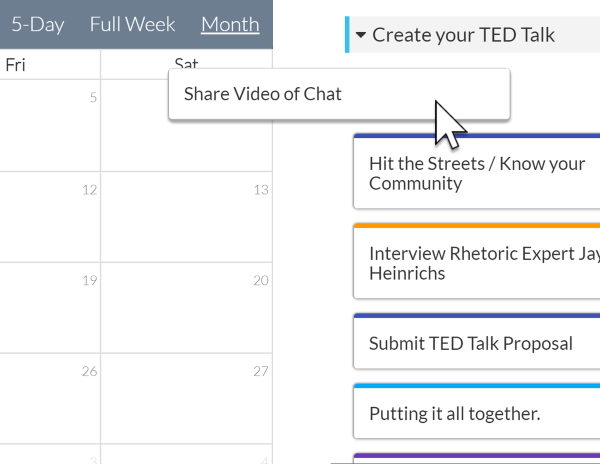Select the Month view tab
The width and height of the screenshot is (600, 464).
point(230,24)
